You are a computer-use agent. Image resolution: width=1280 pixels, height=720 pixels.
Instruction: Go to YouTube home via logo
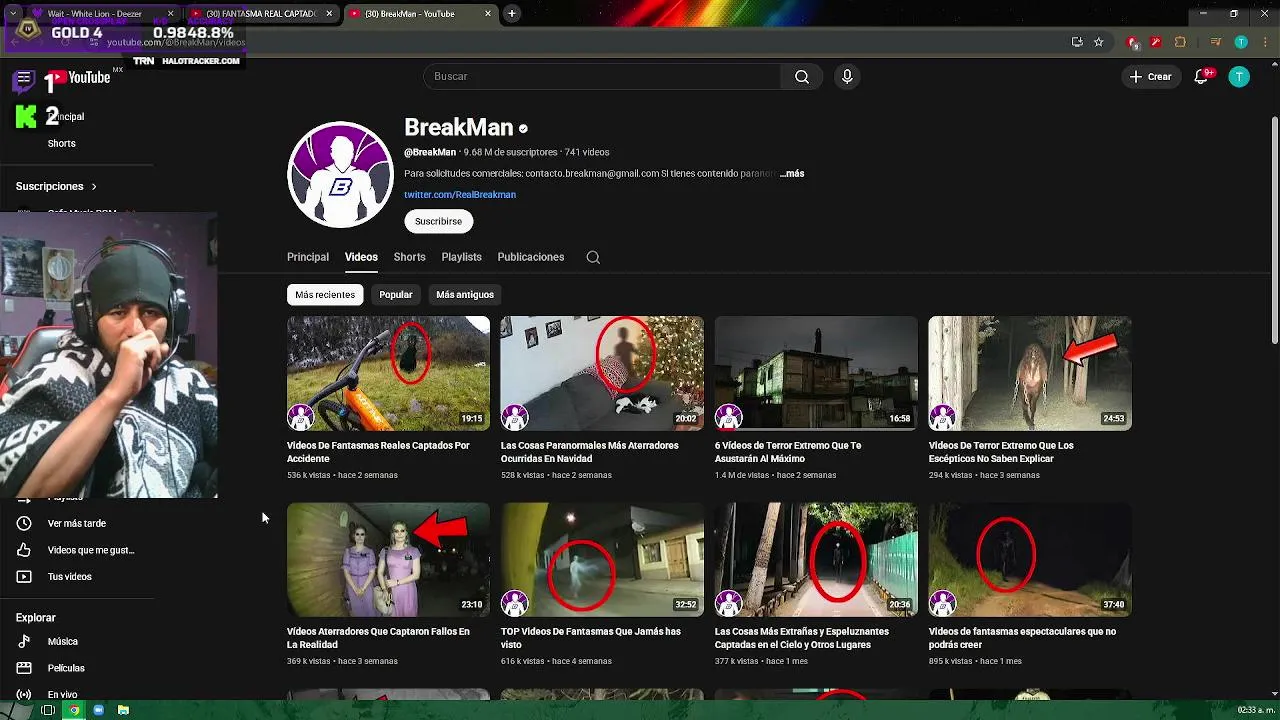point(78,78)
